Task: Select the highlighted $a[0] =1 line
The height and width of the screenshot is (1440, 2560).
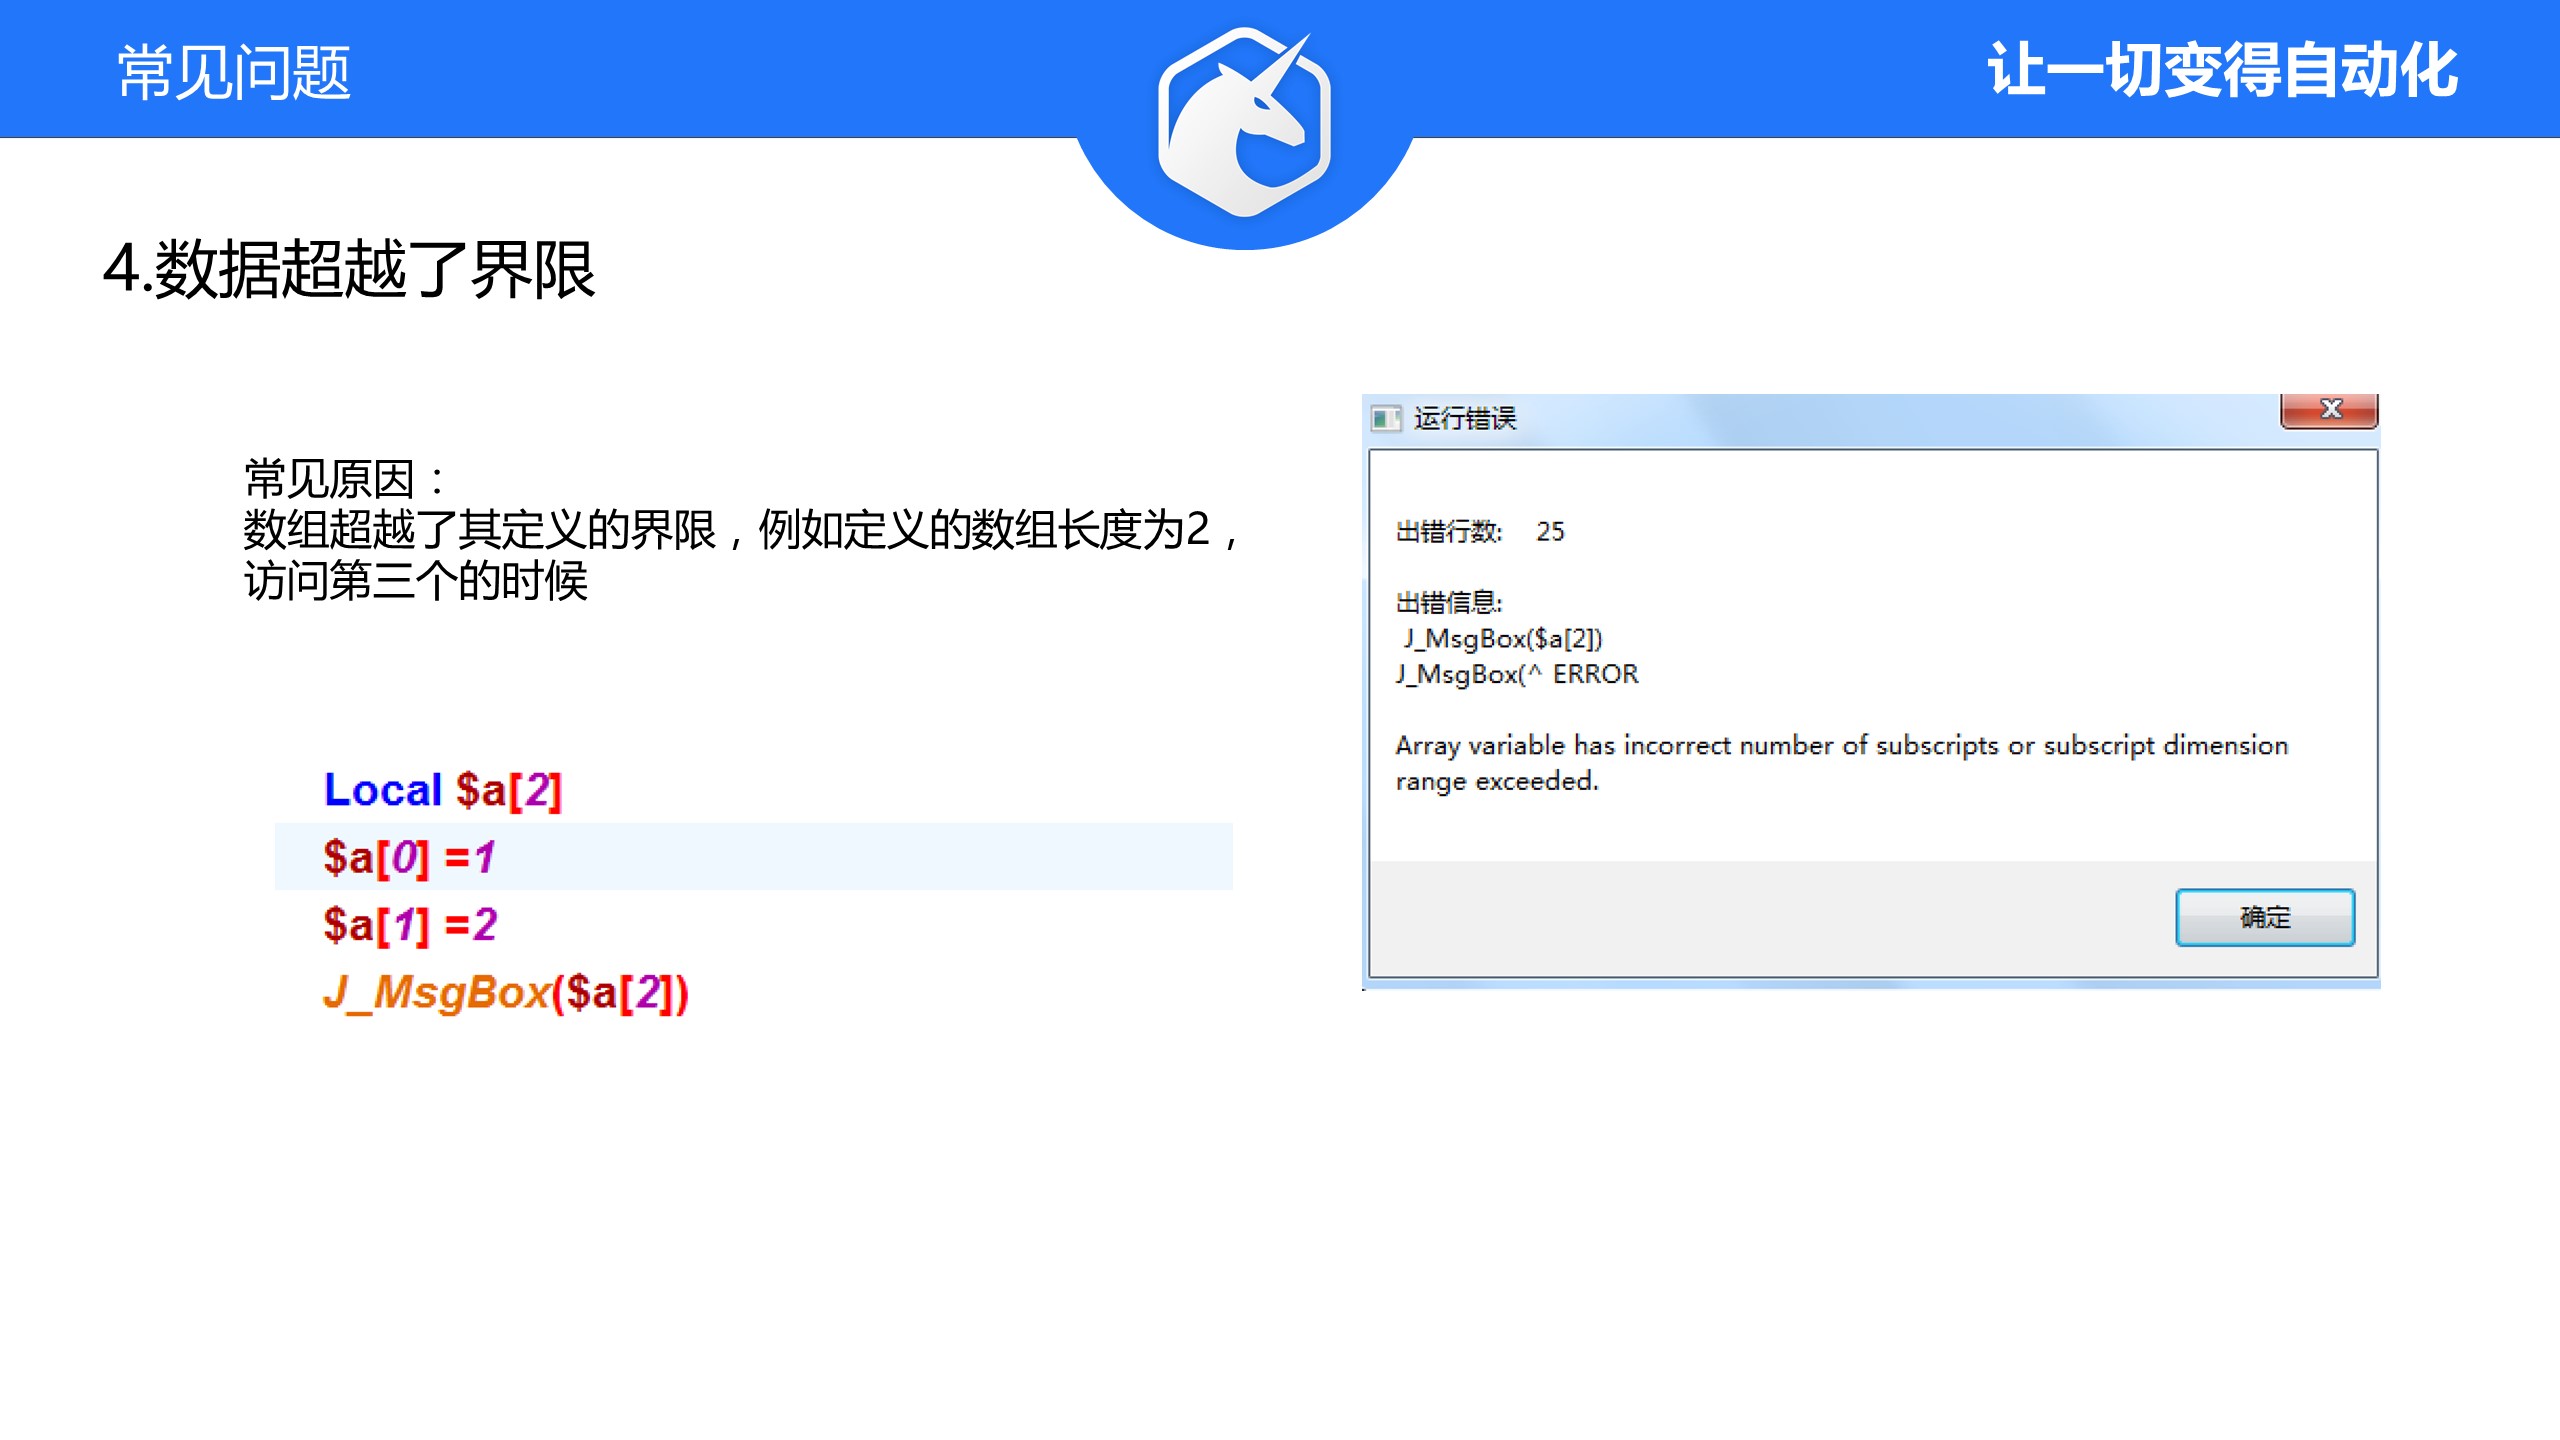Action: [x=408, y=857]
